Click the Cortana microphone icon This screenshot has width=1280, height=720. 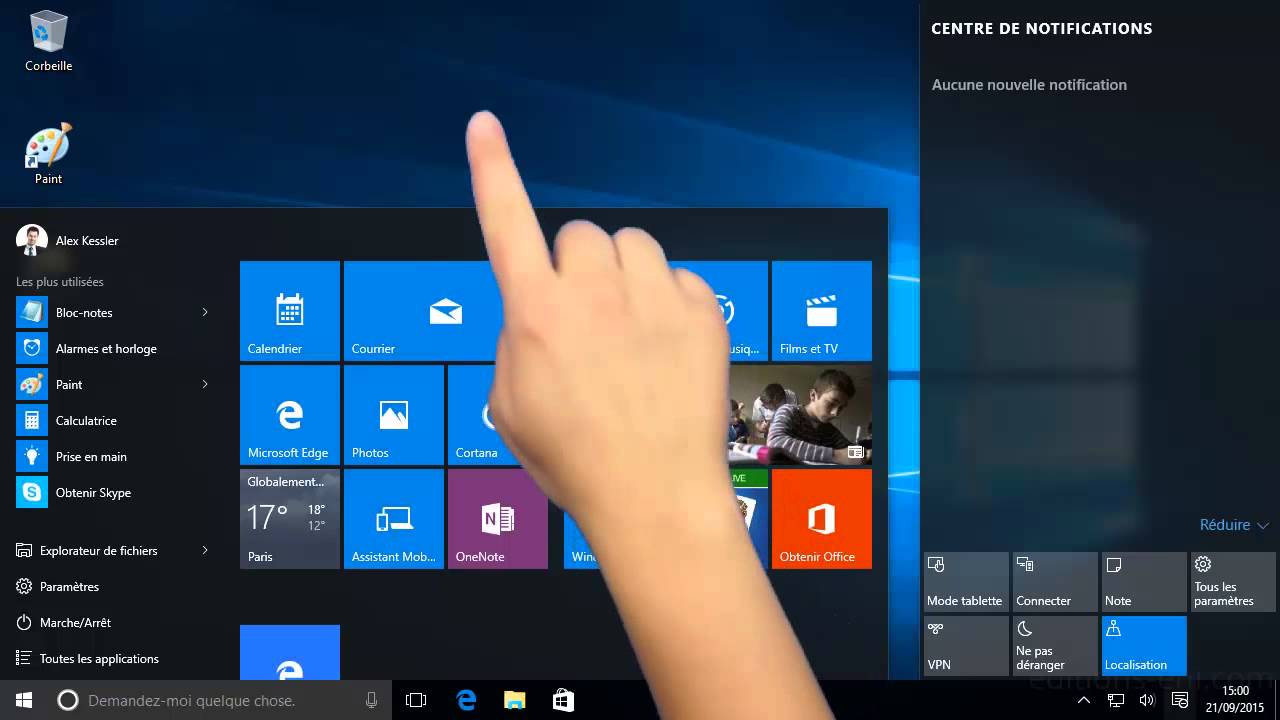371,700
